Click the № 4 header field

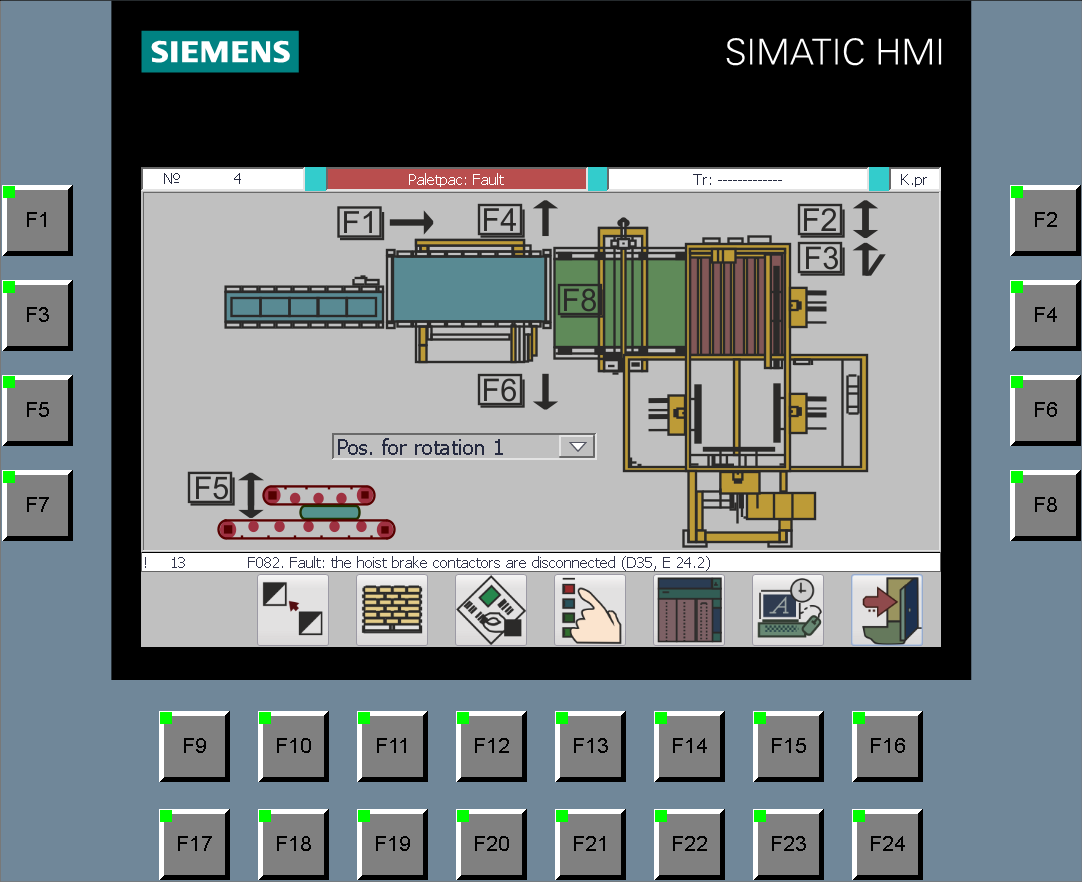pos(223,179)
